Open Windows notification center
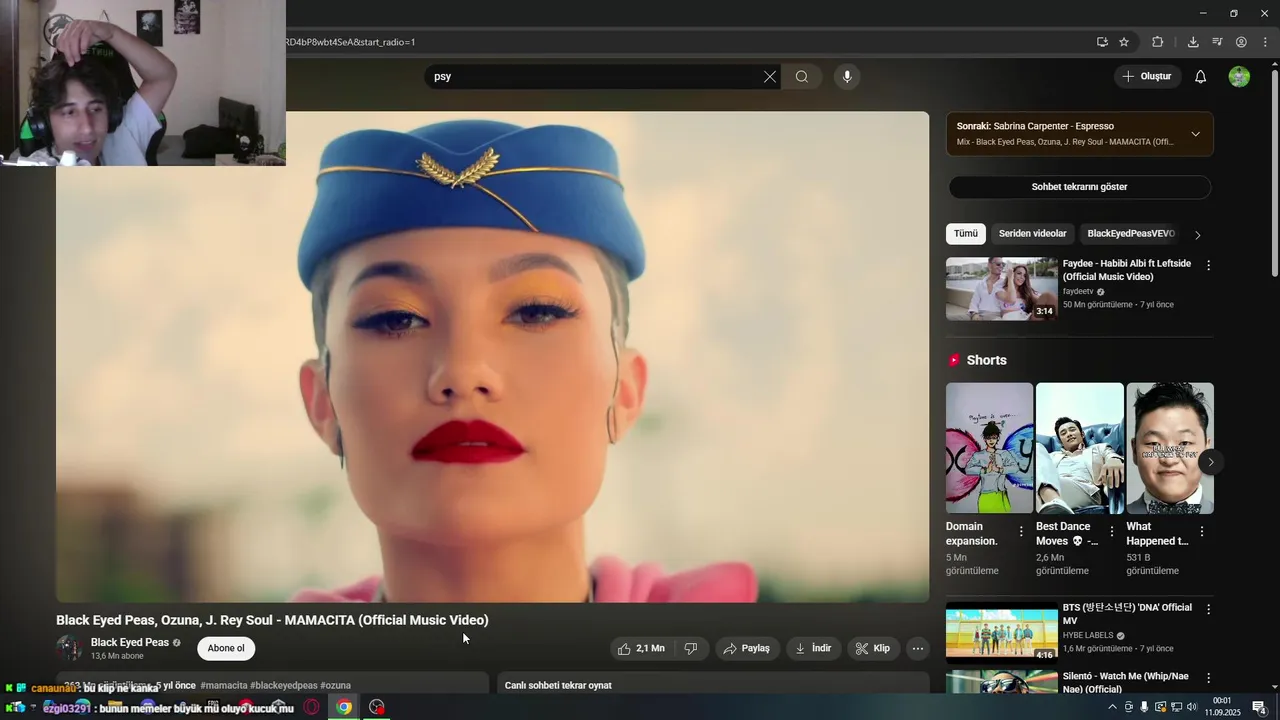This screenshot has height=720, width=1280. point(1260,707)
